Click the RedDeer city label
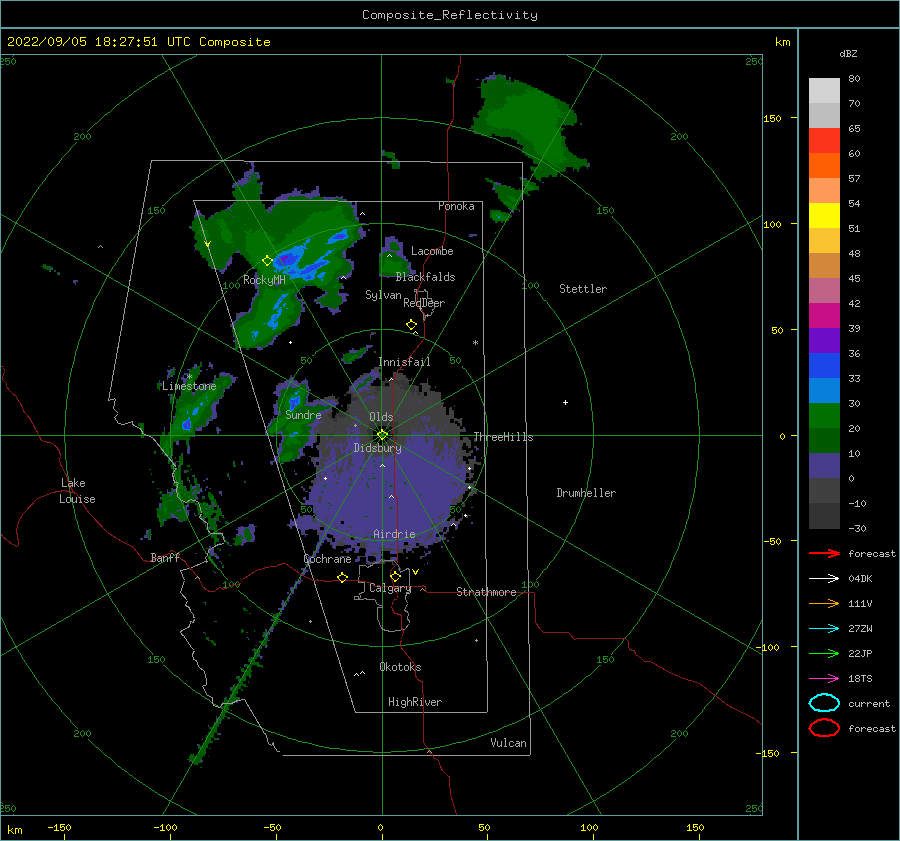 [424, 303]
